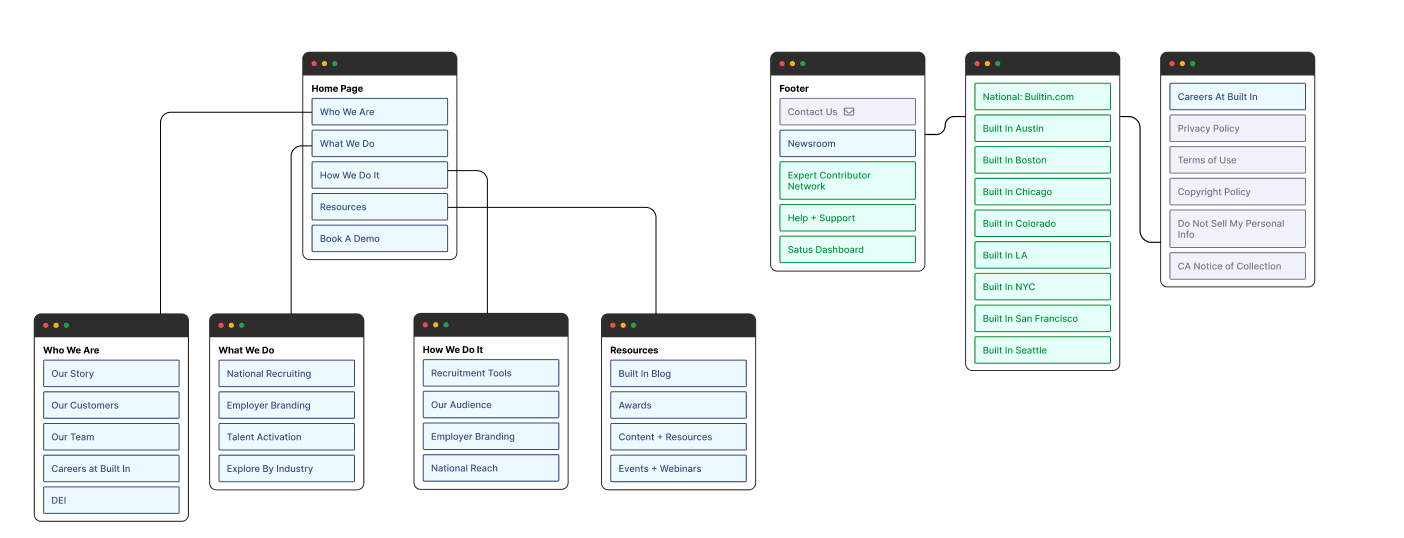Viewport: 1404px width, 538px height.
Task: Click the Content + Resources box
Action: point(679,437)
